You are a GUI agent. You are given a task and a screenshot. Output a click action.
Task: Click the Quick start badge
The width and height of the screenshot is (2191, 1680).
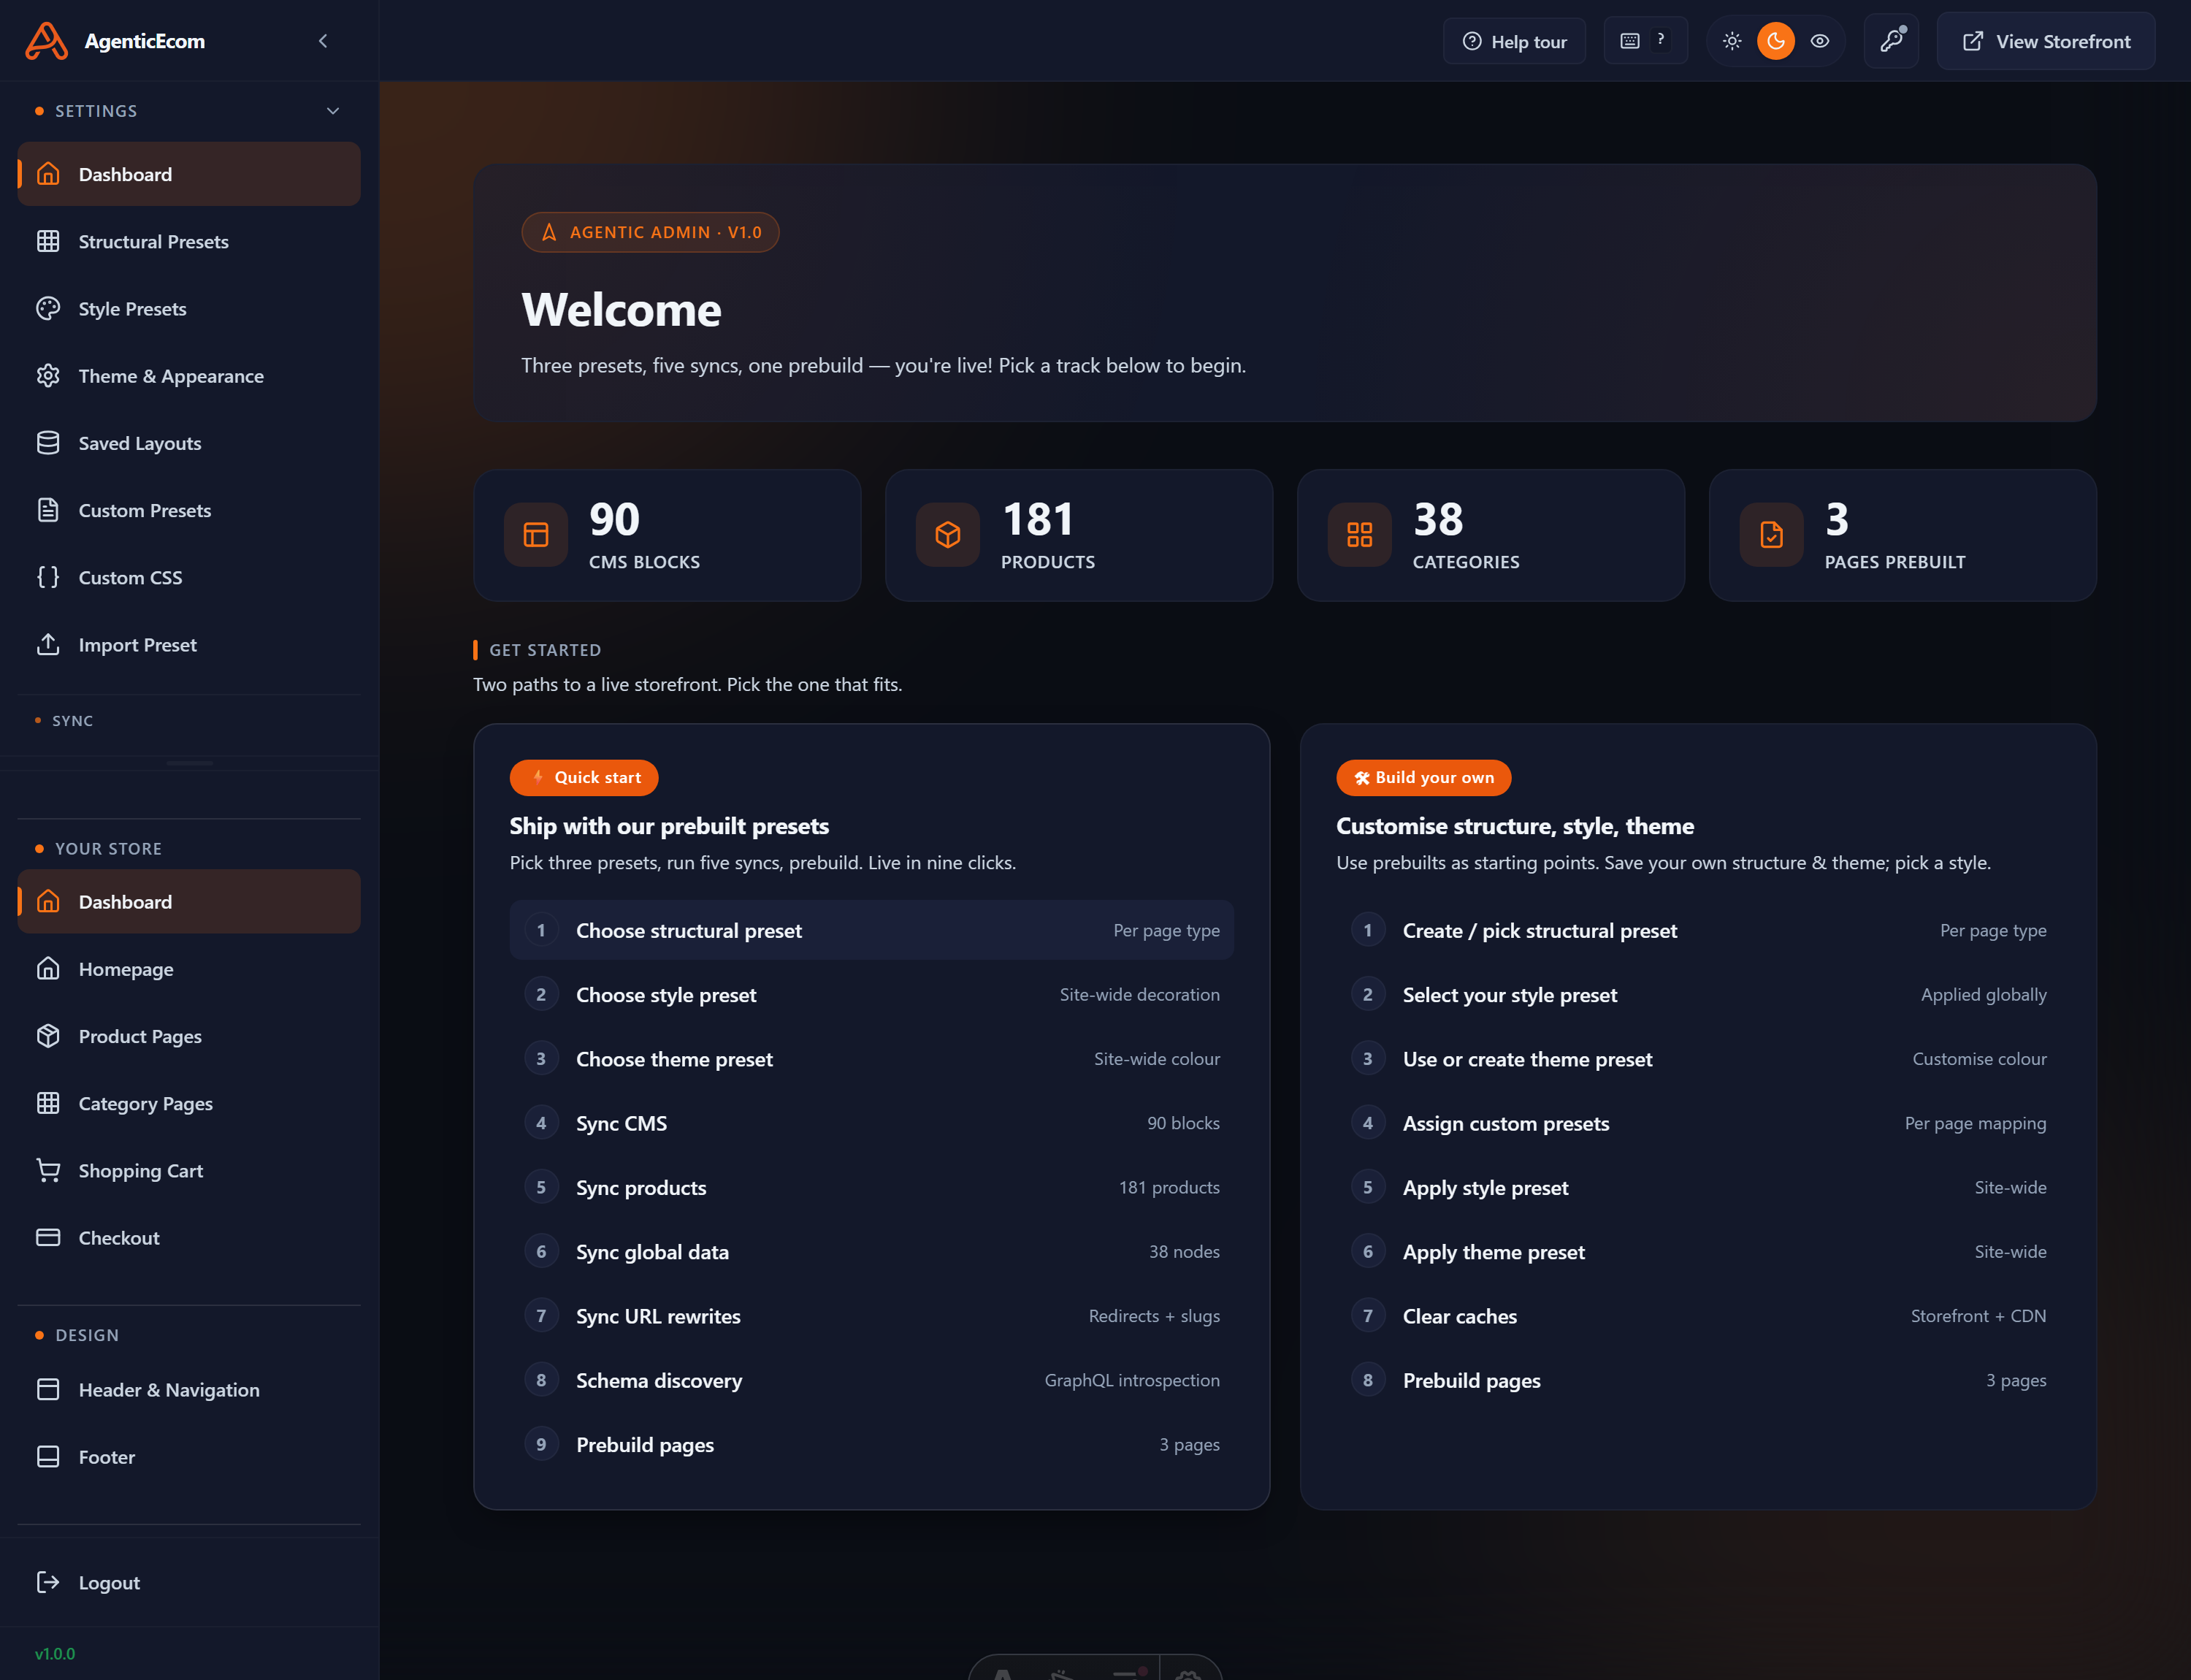584,778
